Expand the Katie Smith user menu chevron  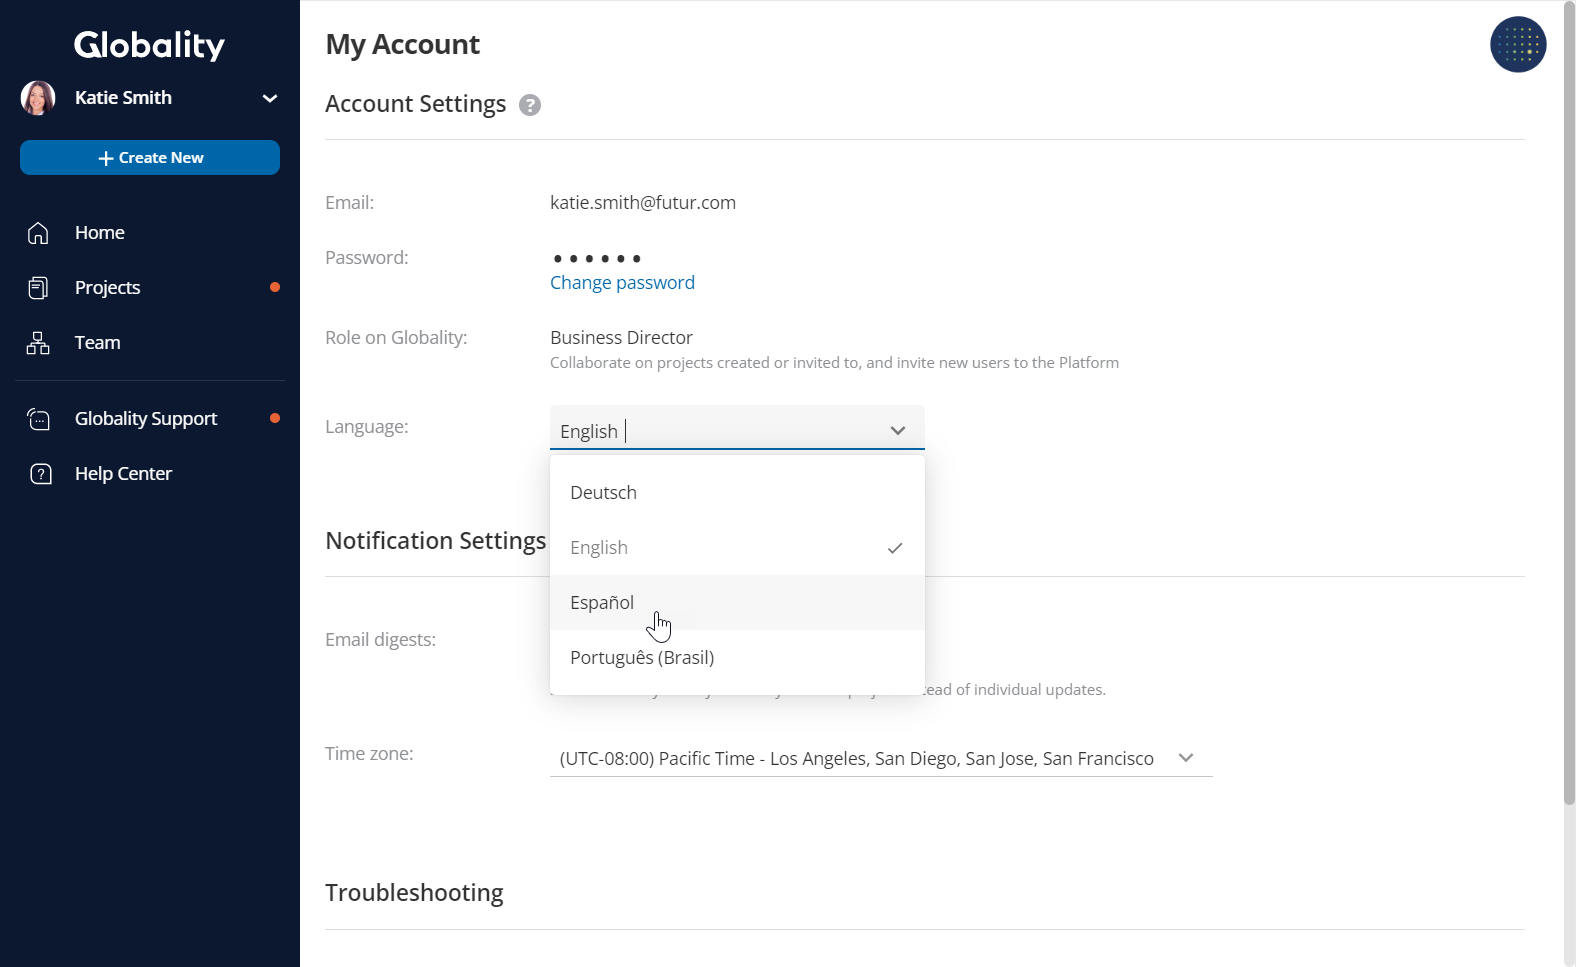pyautogui.click(x=270, y=98)
